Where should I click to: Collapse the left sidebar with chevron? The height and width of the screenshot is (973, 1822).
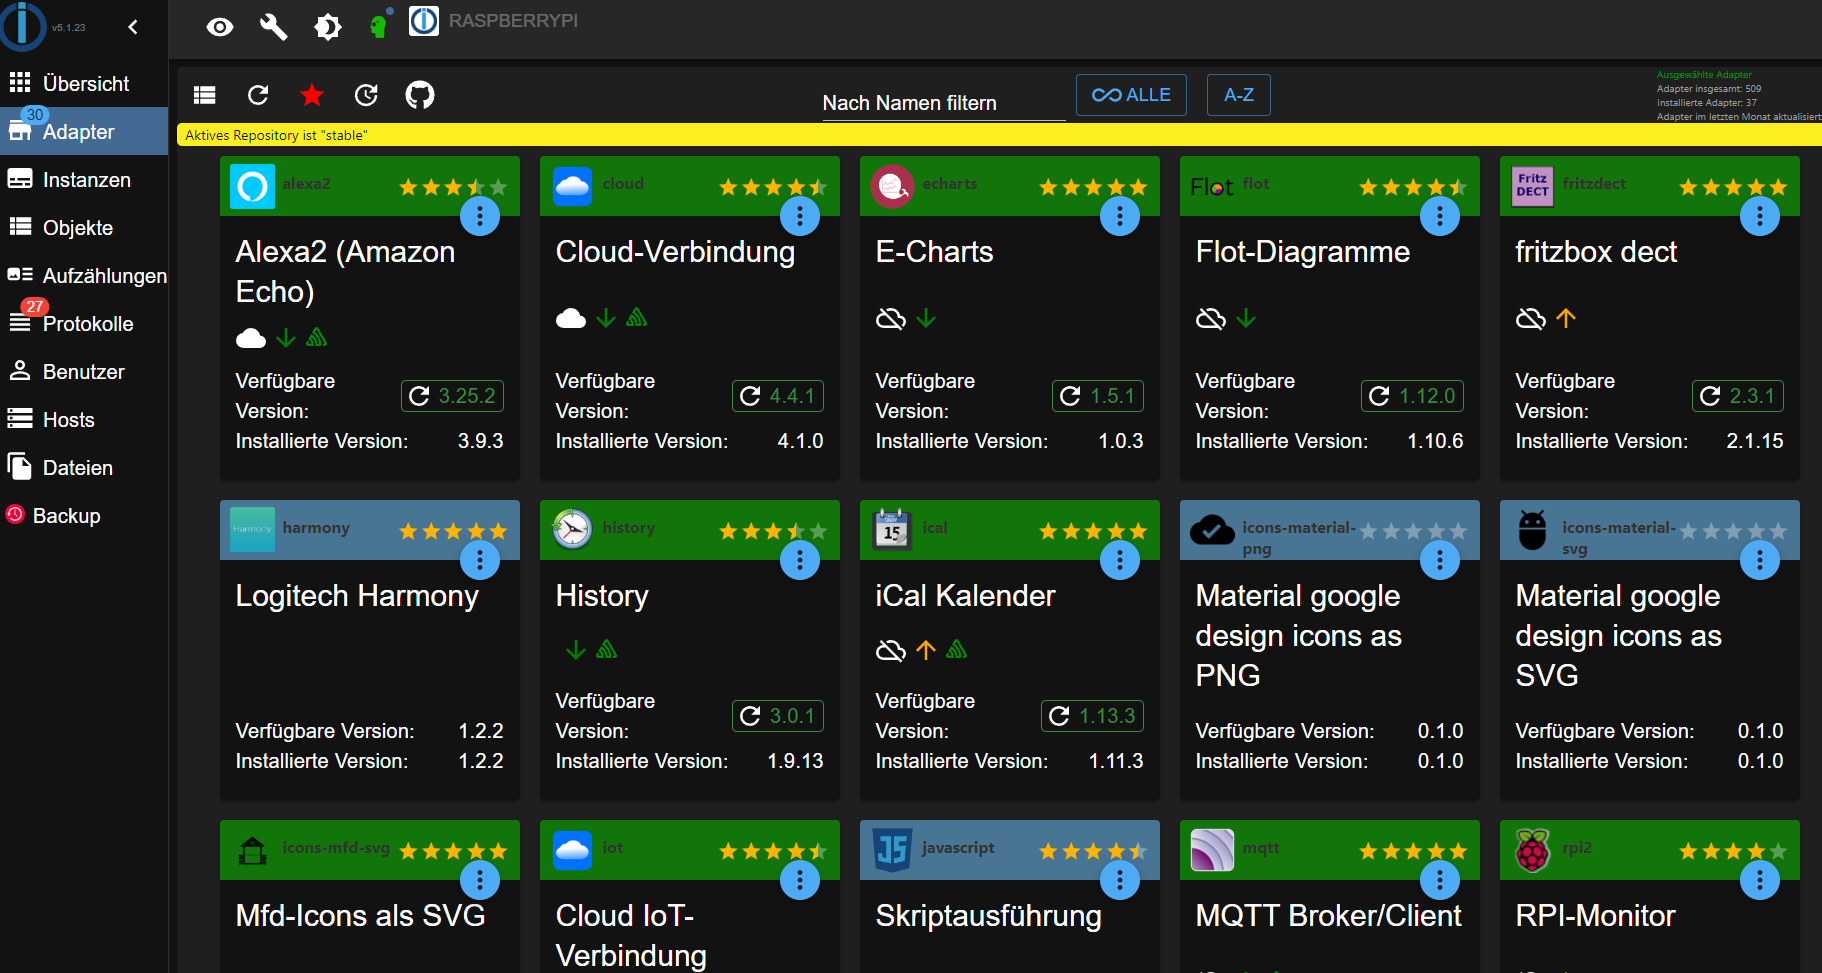coord(133,27)
